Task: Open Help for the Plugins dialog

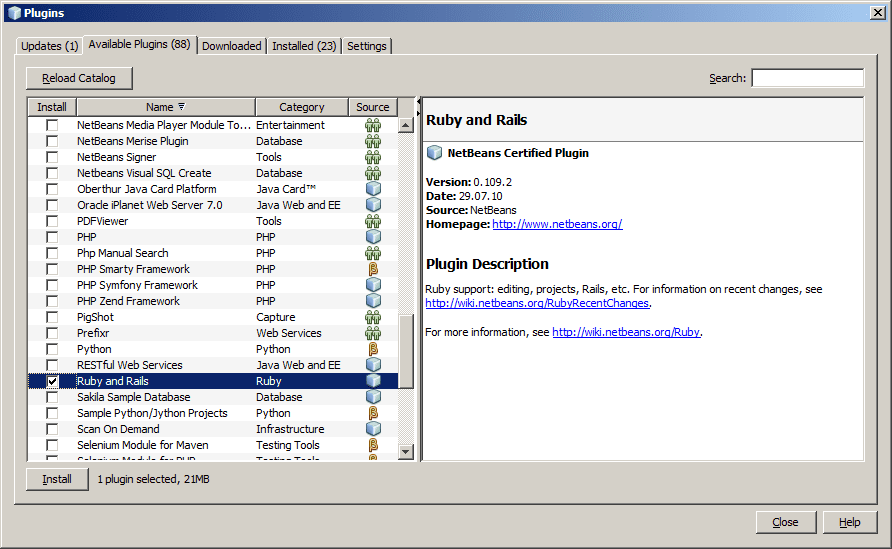Action: [849, 522]
